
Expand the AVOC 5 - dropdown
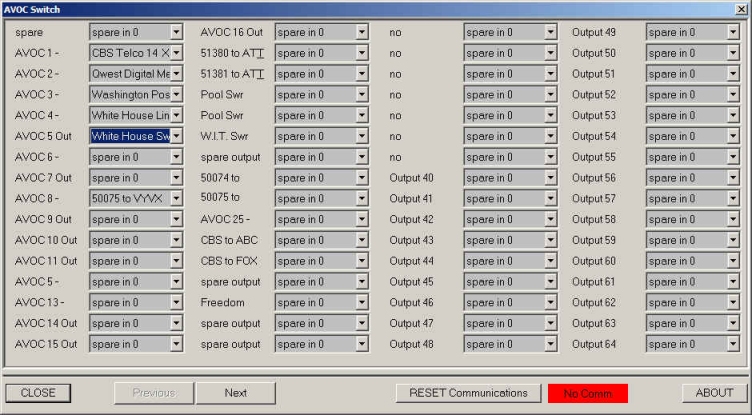[176, 282]
